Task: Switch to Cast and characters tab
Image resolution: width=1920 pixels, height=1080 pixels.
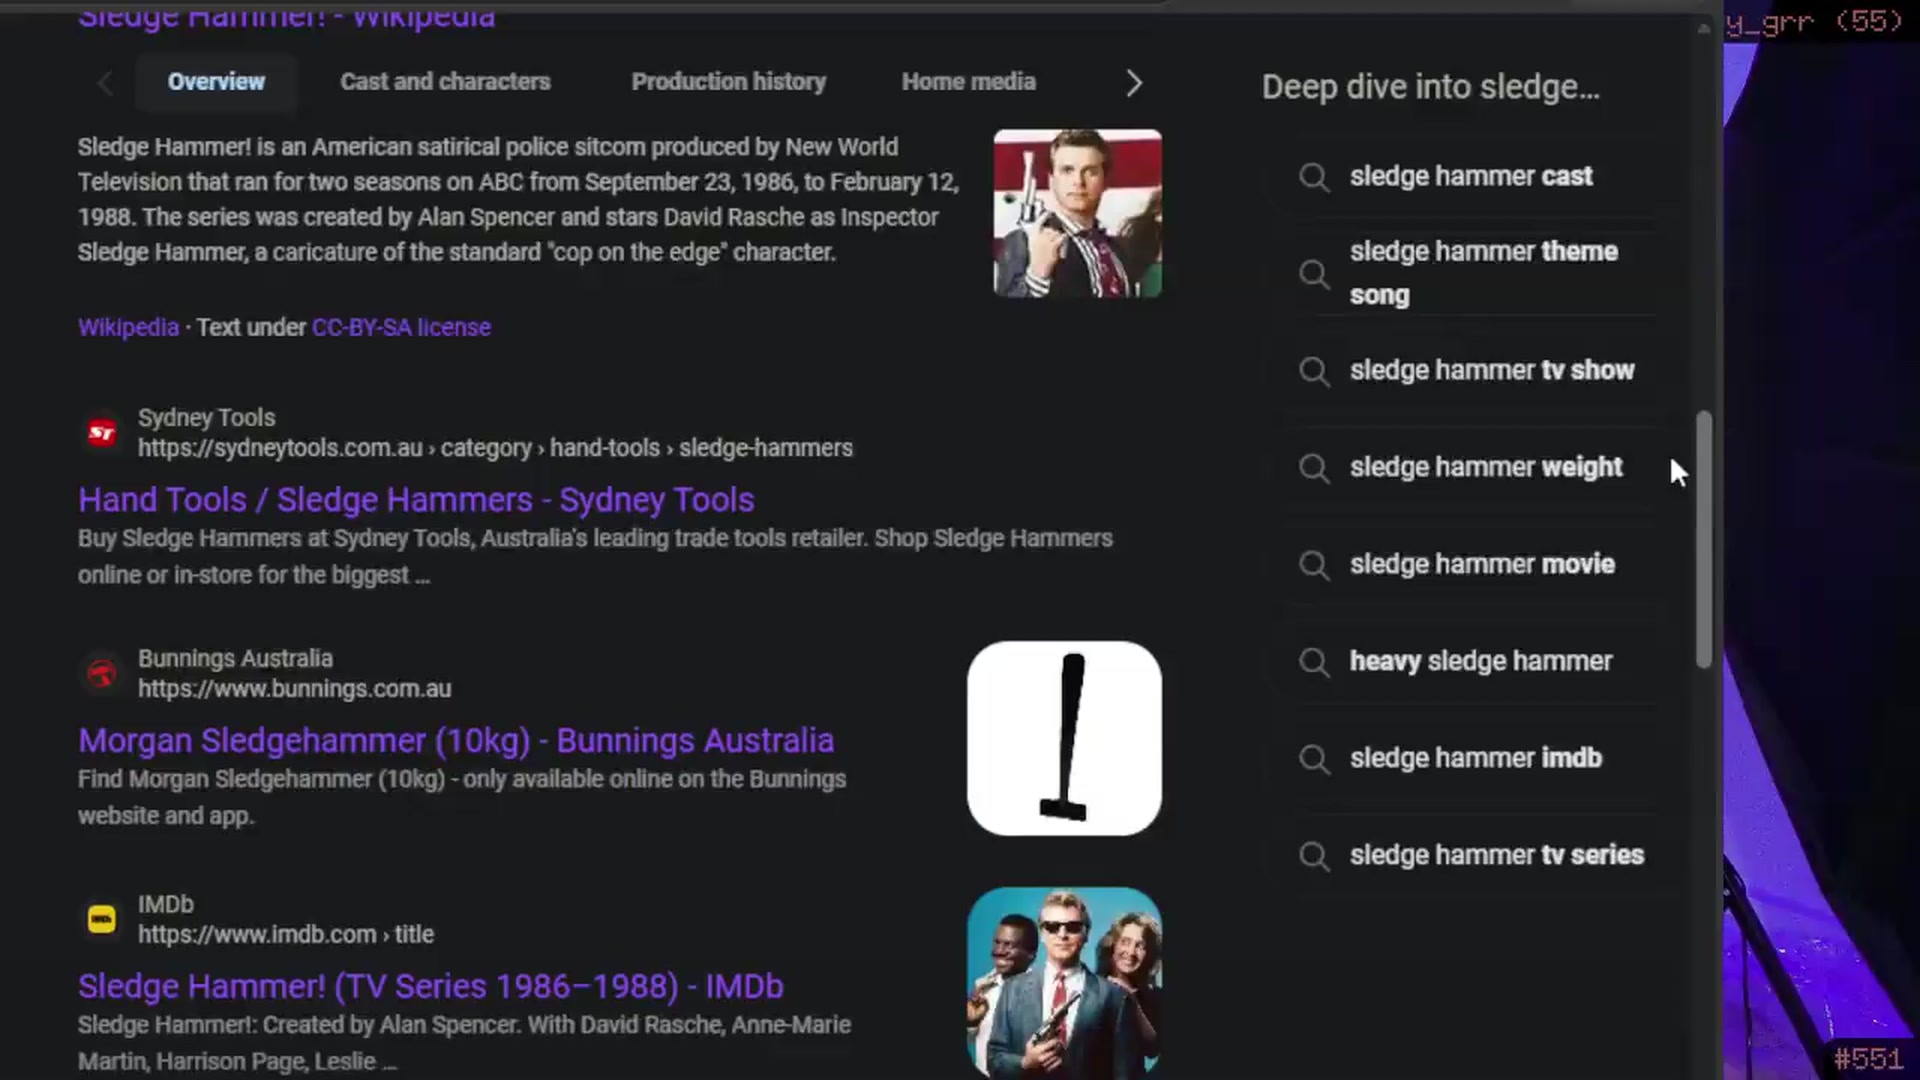Action: 445,82
